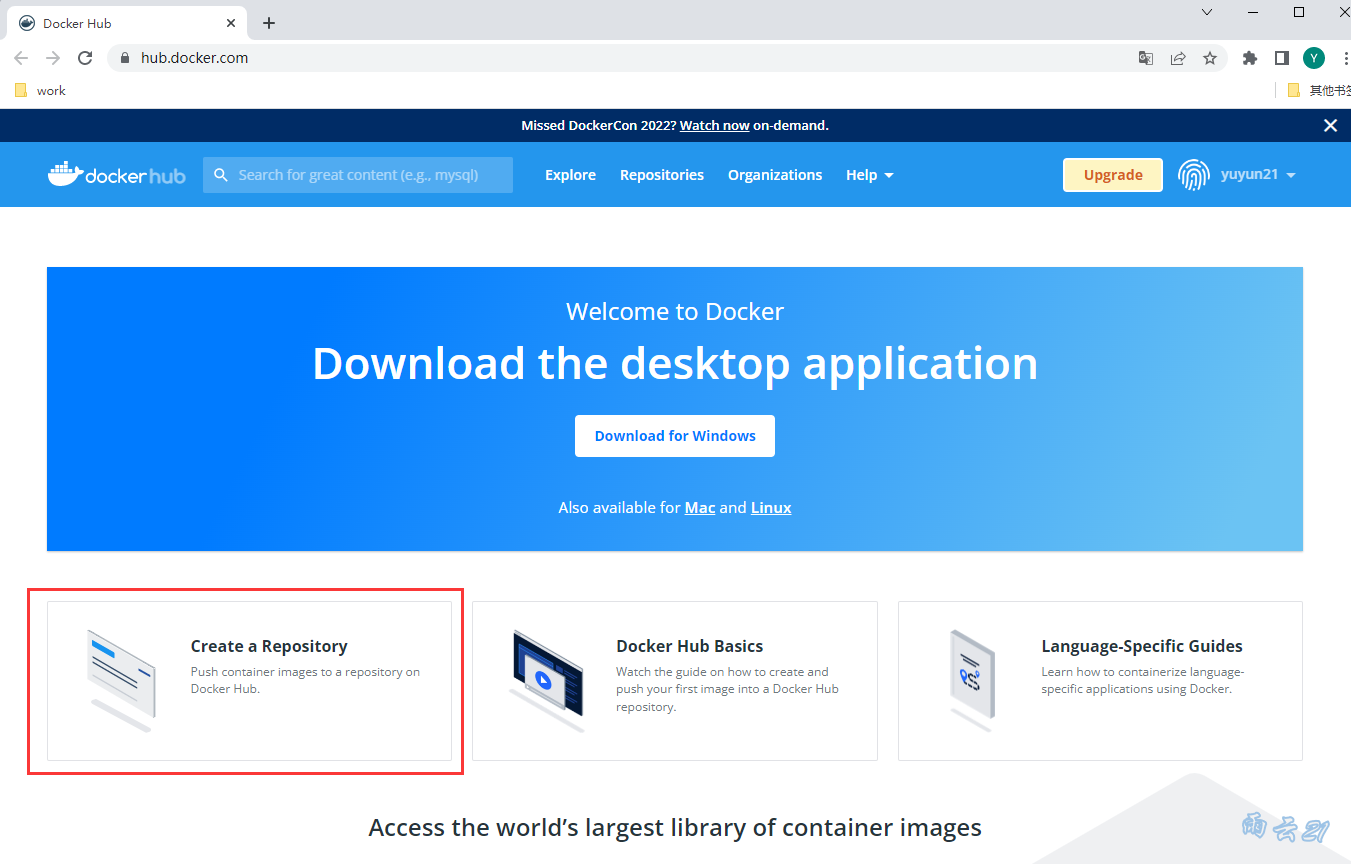Click the share page icon
The height and width of the screenshot is (864, 1351).
tap(1178, 58)
